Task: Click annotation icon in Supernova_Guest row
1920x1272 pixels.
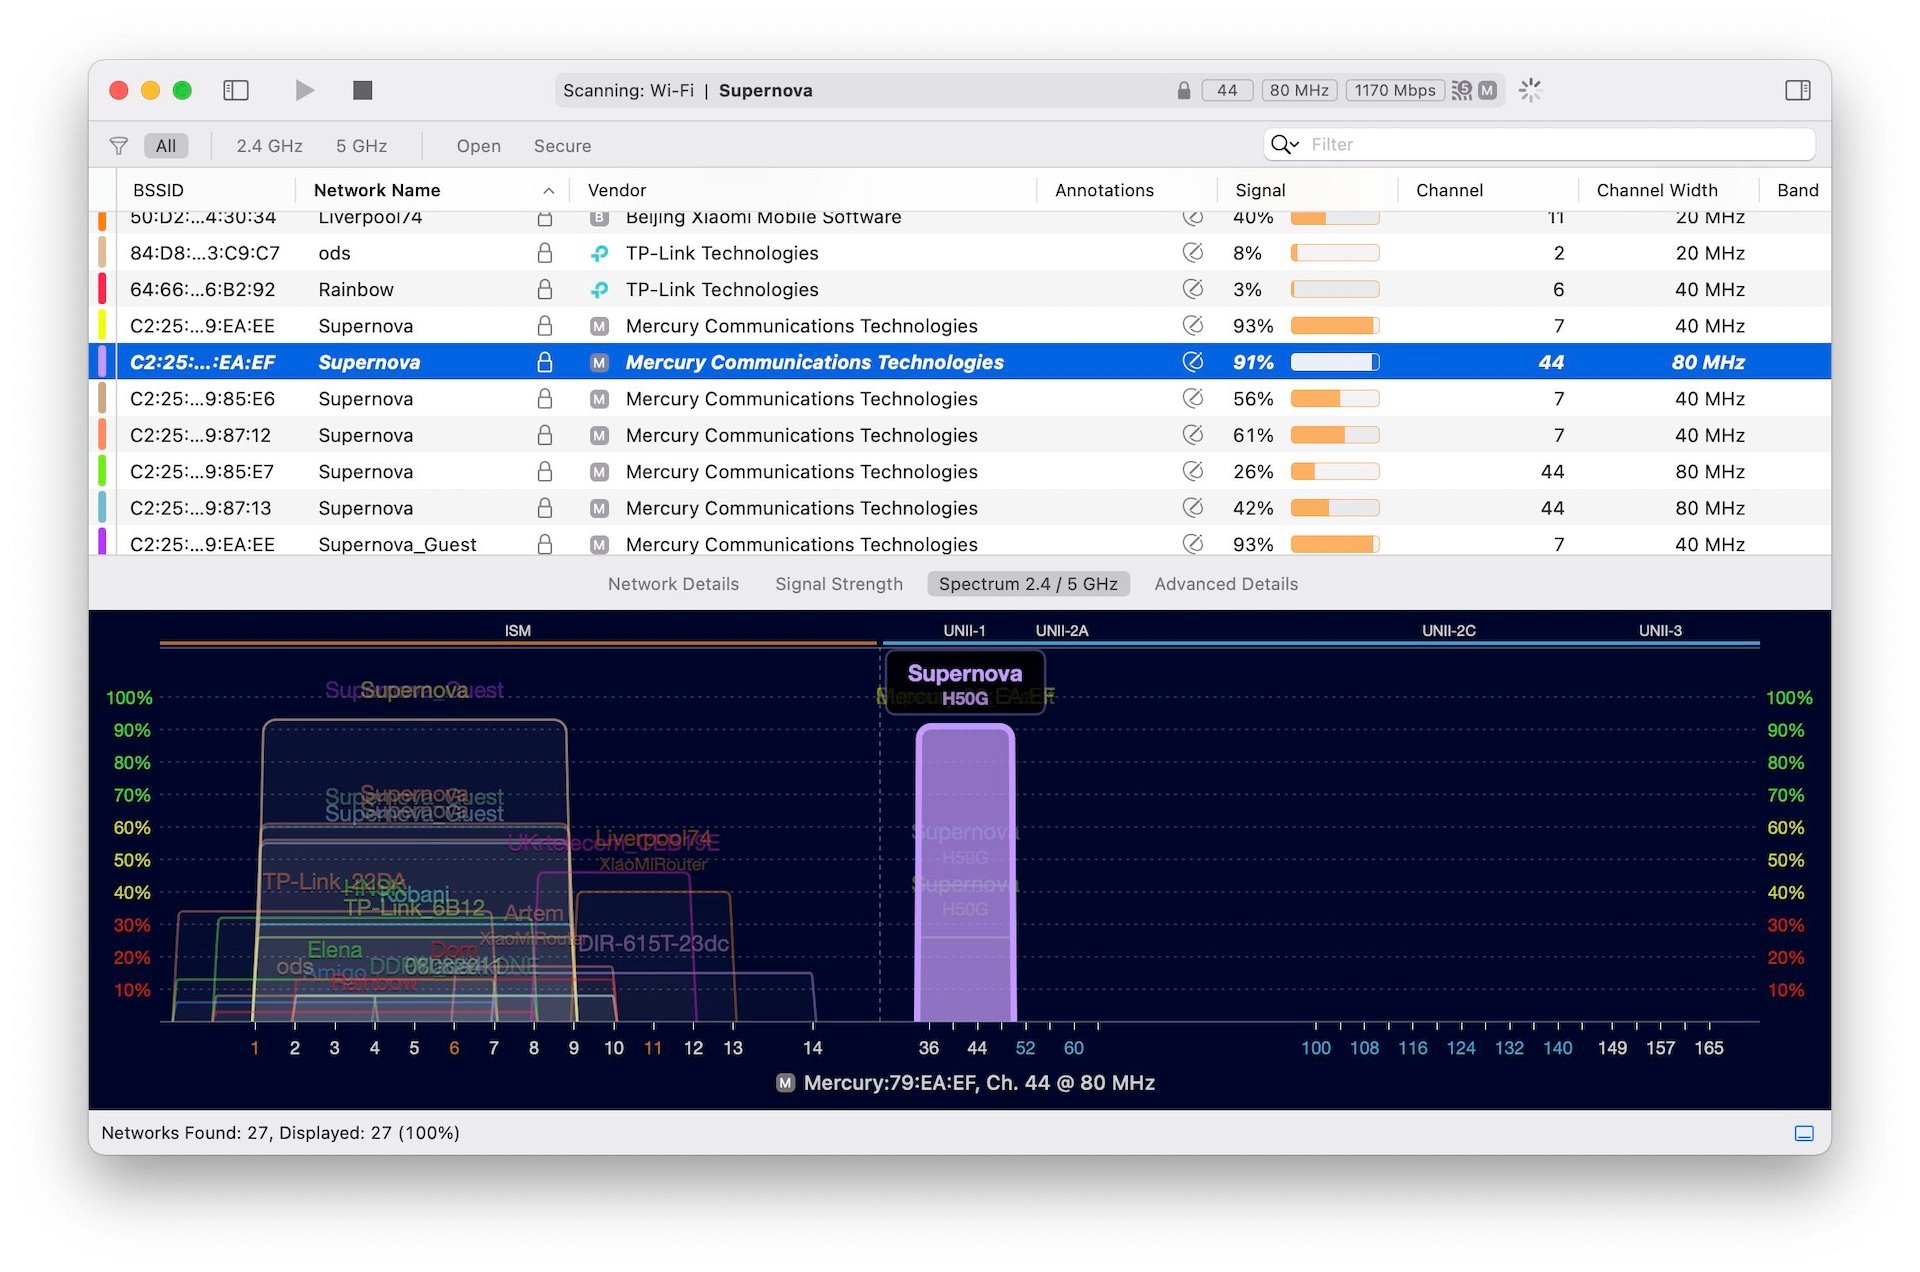Action: (x=1192, y=544)
